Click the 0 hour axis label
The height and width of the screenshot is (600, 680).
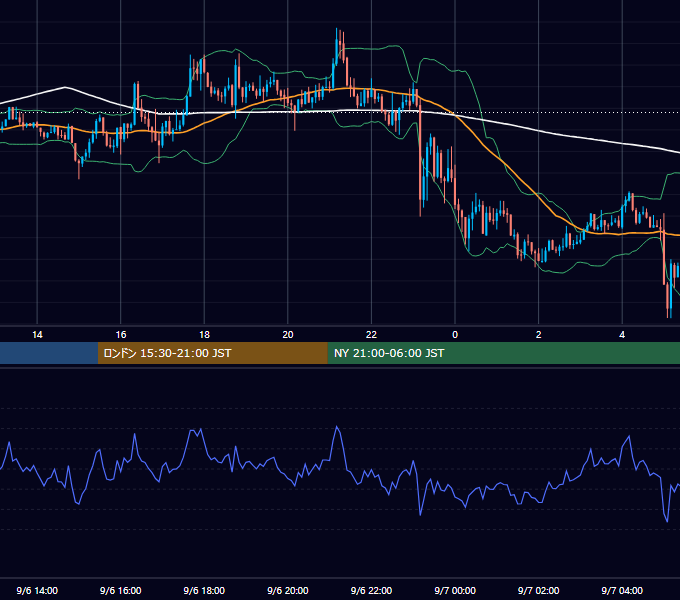click(455, 335)
